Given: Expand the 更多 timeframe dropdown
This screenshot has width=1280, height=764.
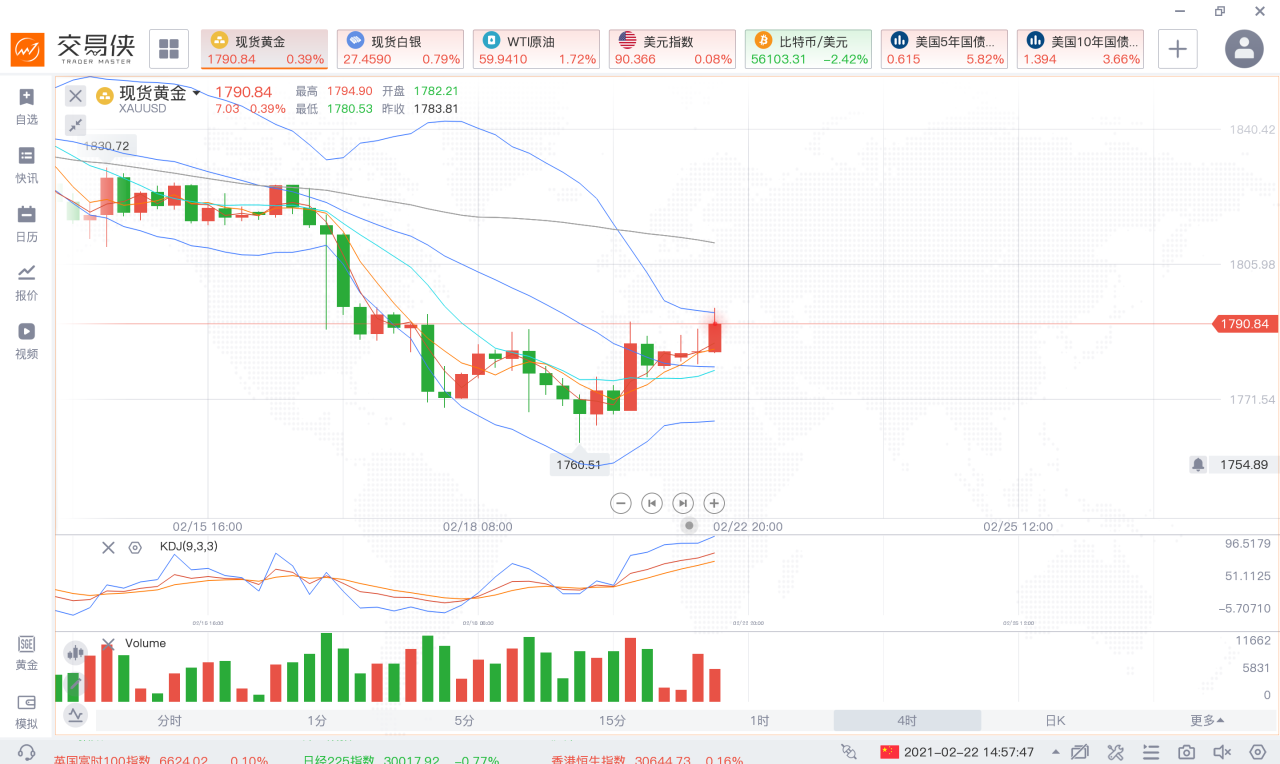Looking at the screenshot, I should click(x=1207, y=721).
